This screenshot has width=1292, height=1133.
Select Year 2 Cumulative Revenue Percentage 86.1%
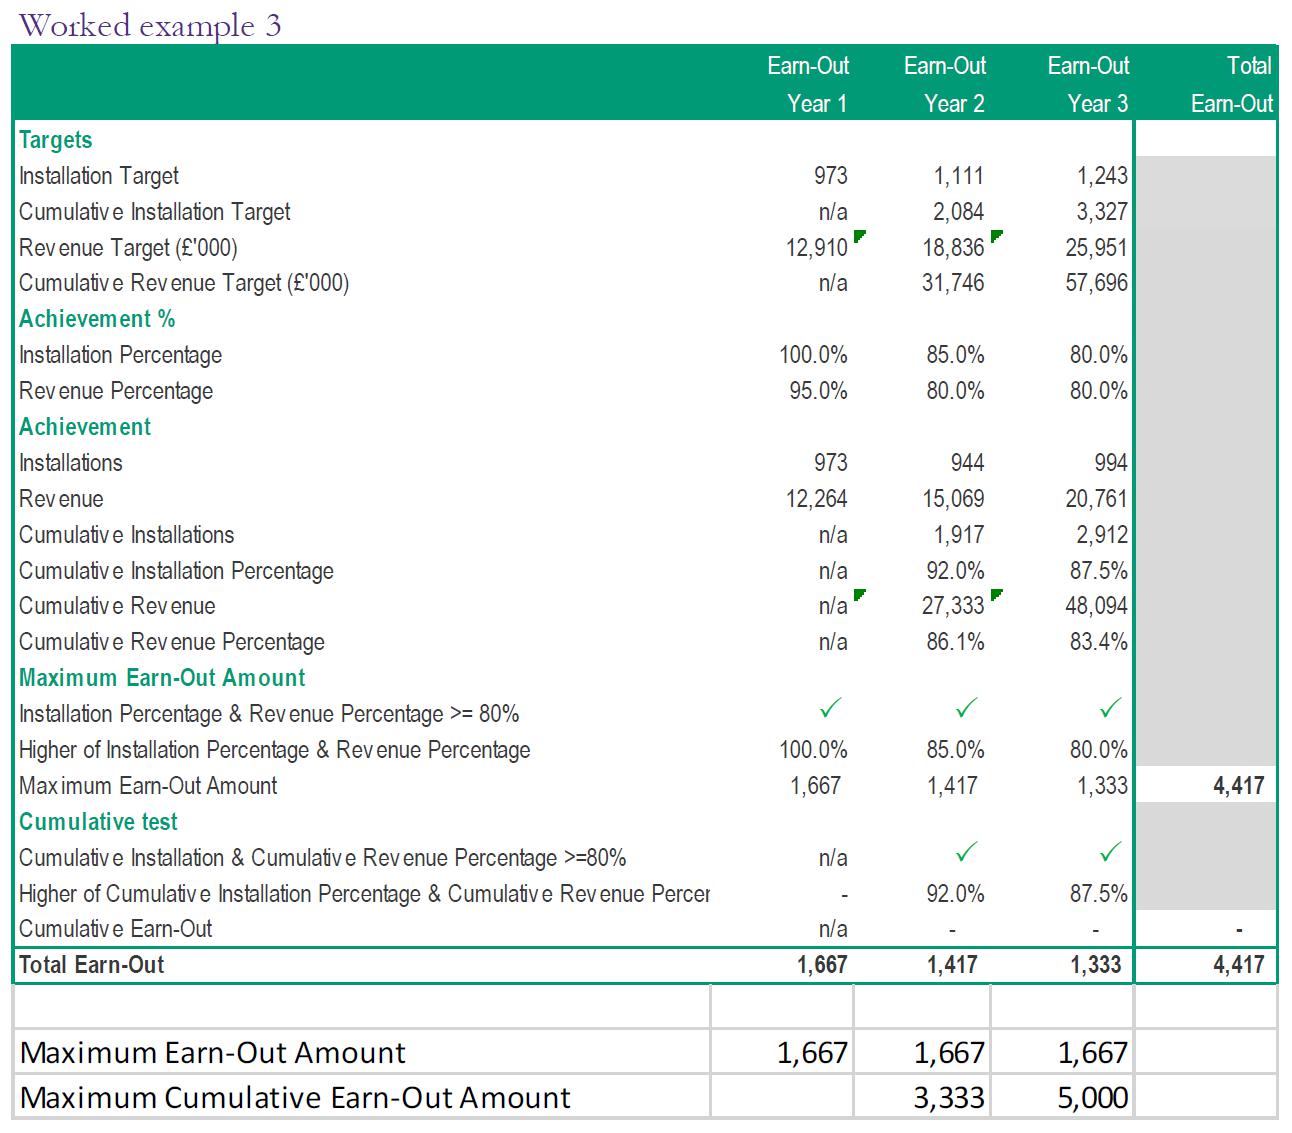pyautogui.click(x=955, y=642)
